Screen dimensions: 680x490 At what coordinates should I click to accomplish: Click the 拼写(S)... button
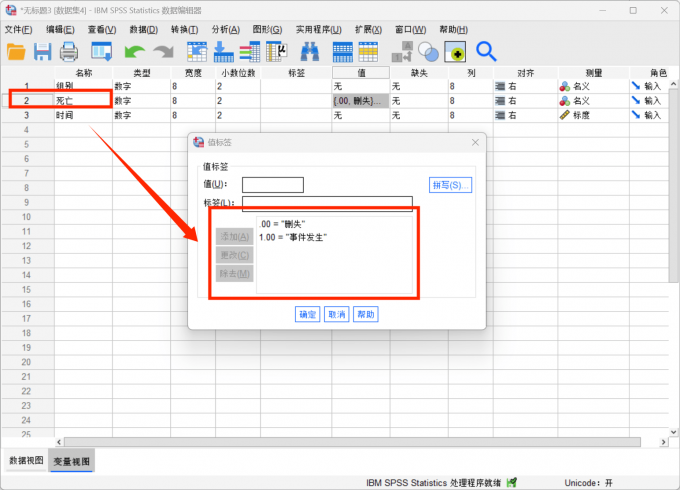point(450,185)
